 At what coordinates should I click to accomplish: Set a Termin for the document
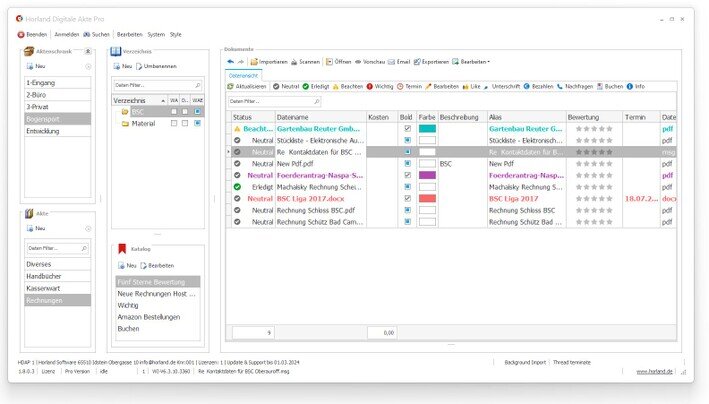(x=409, y=86)
